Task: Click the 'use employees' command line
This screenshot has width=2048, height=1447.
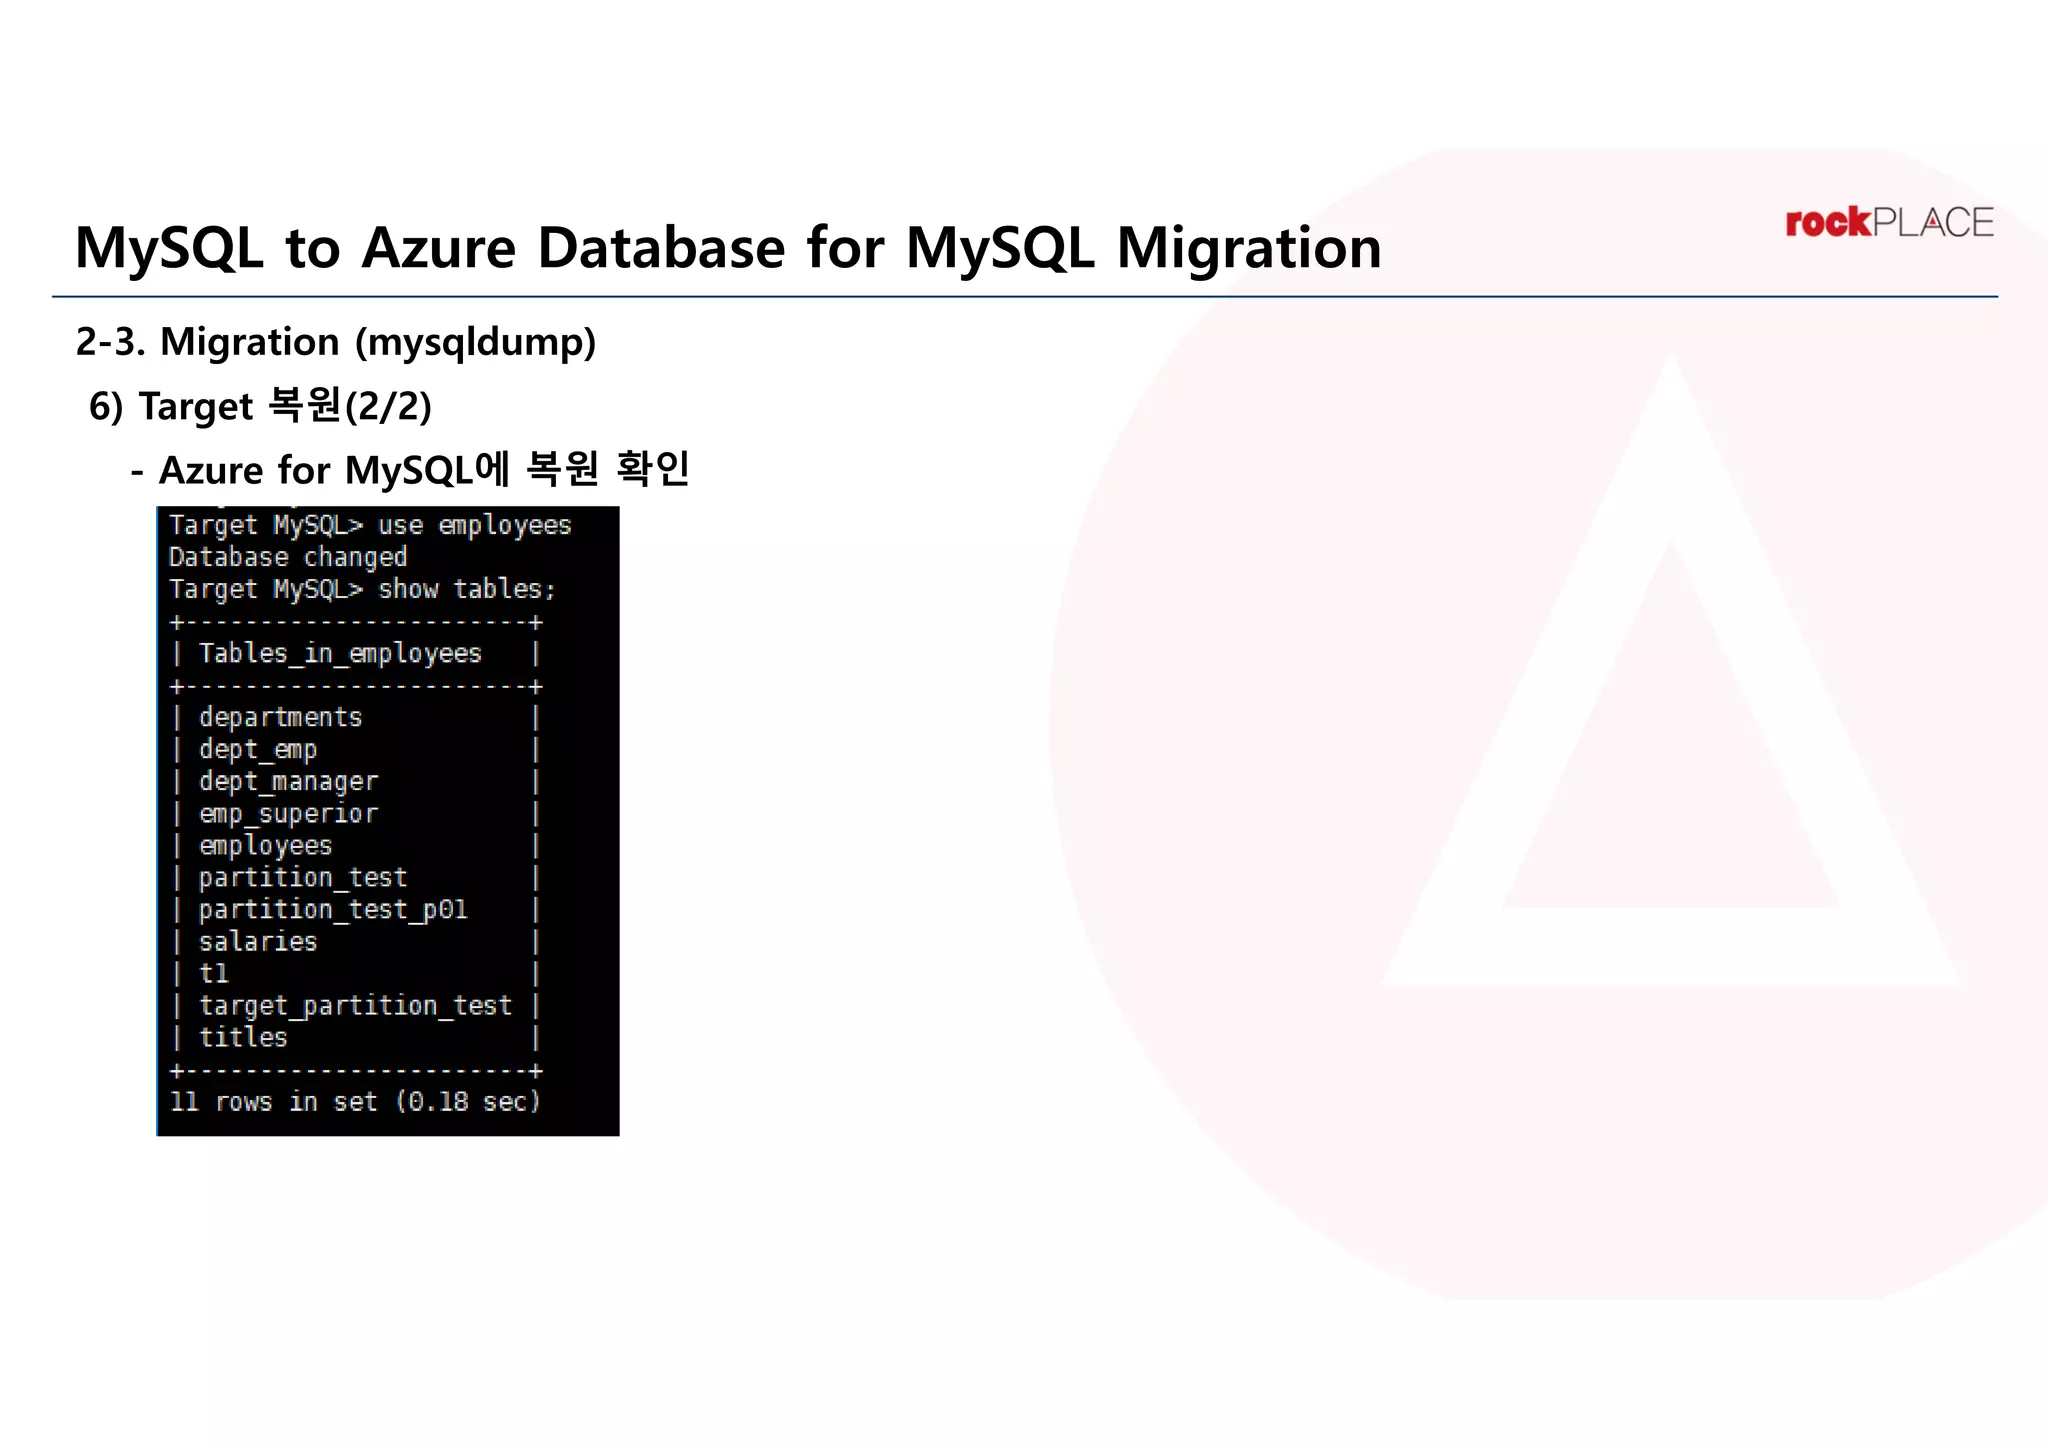Action: click(370, 525)
